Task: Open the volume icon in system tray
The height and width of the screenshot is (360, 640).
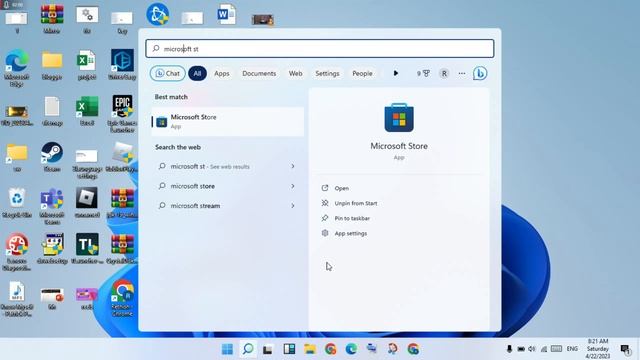Action: click(x=532, y=349)
